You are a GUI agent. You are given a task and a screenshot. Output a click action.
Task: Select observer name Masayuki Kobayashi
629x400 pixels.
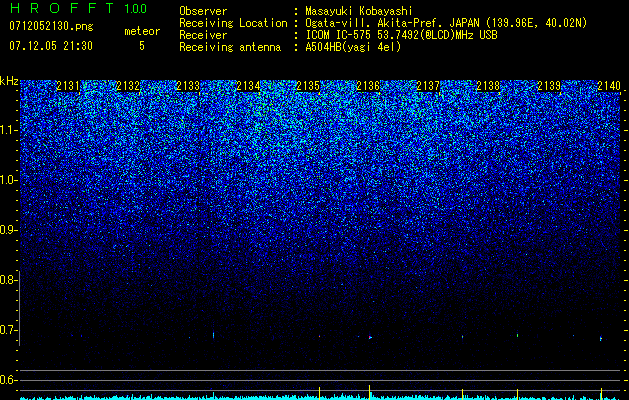(359, 11)
